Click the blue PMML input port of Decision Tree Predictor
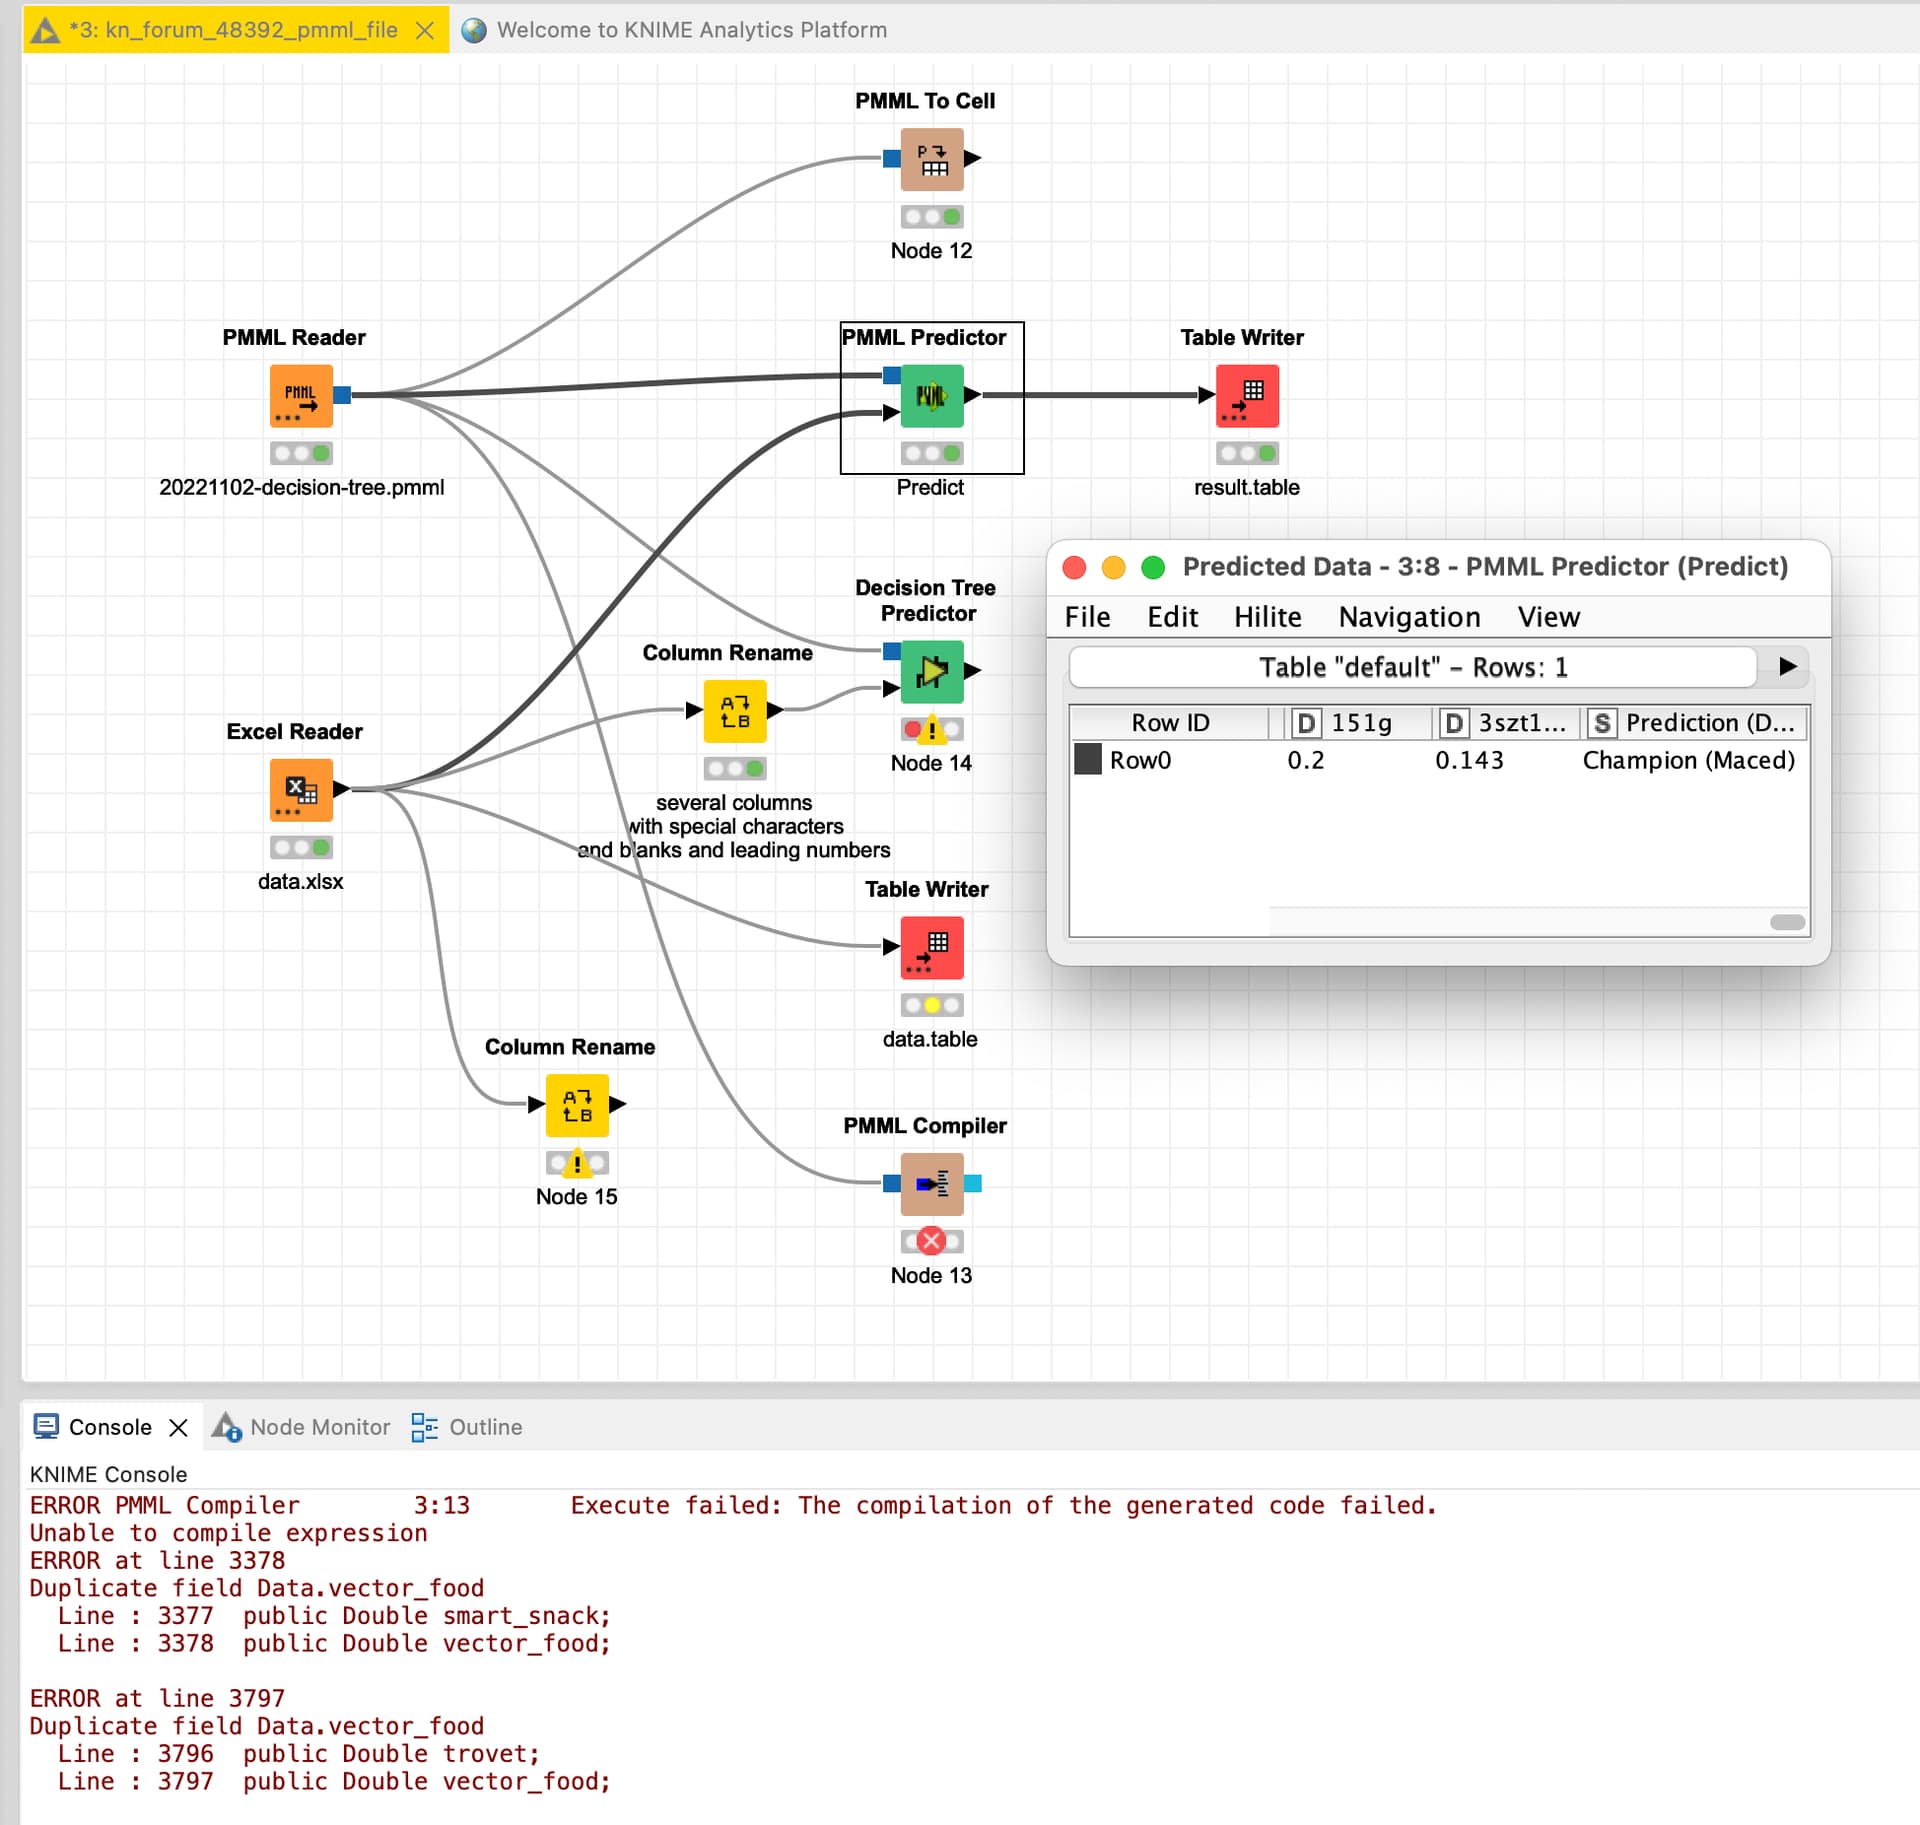The height and width of the screenshot is (1825, 1920). tap(892, 651)
